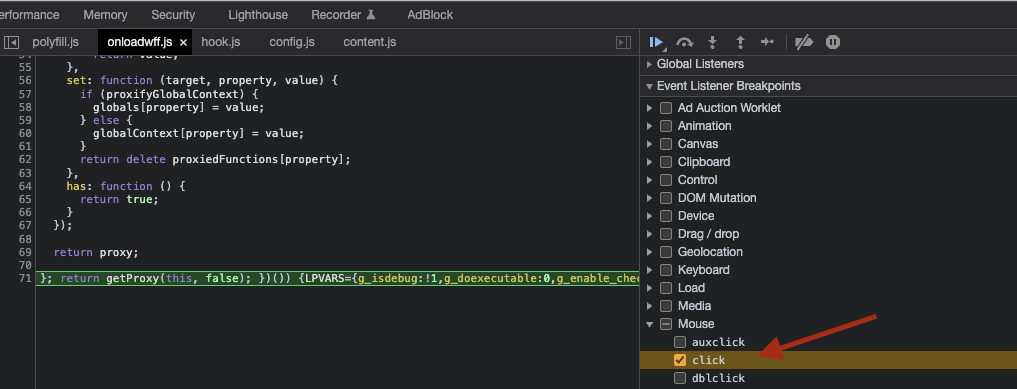Click 'return true;' code line
1017x389 pixels.
point(119,200)
